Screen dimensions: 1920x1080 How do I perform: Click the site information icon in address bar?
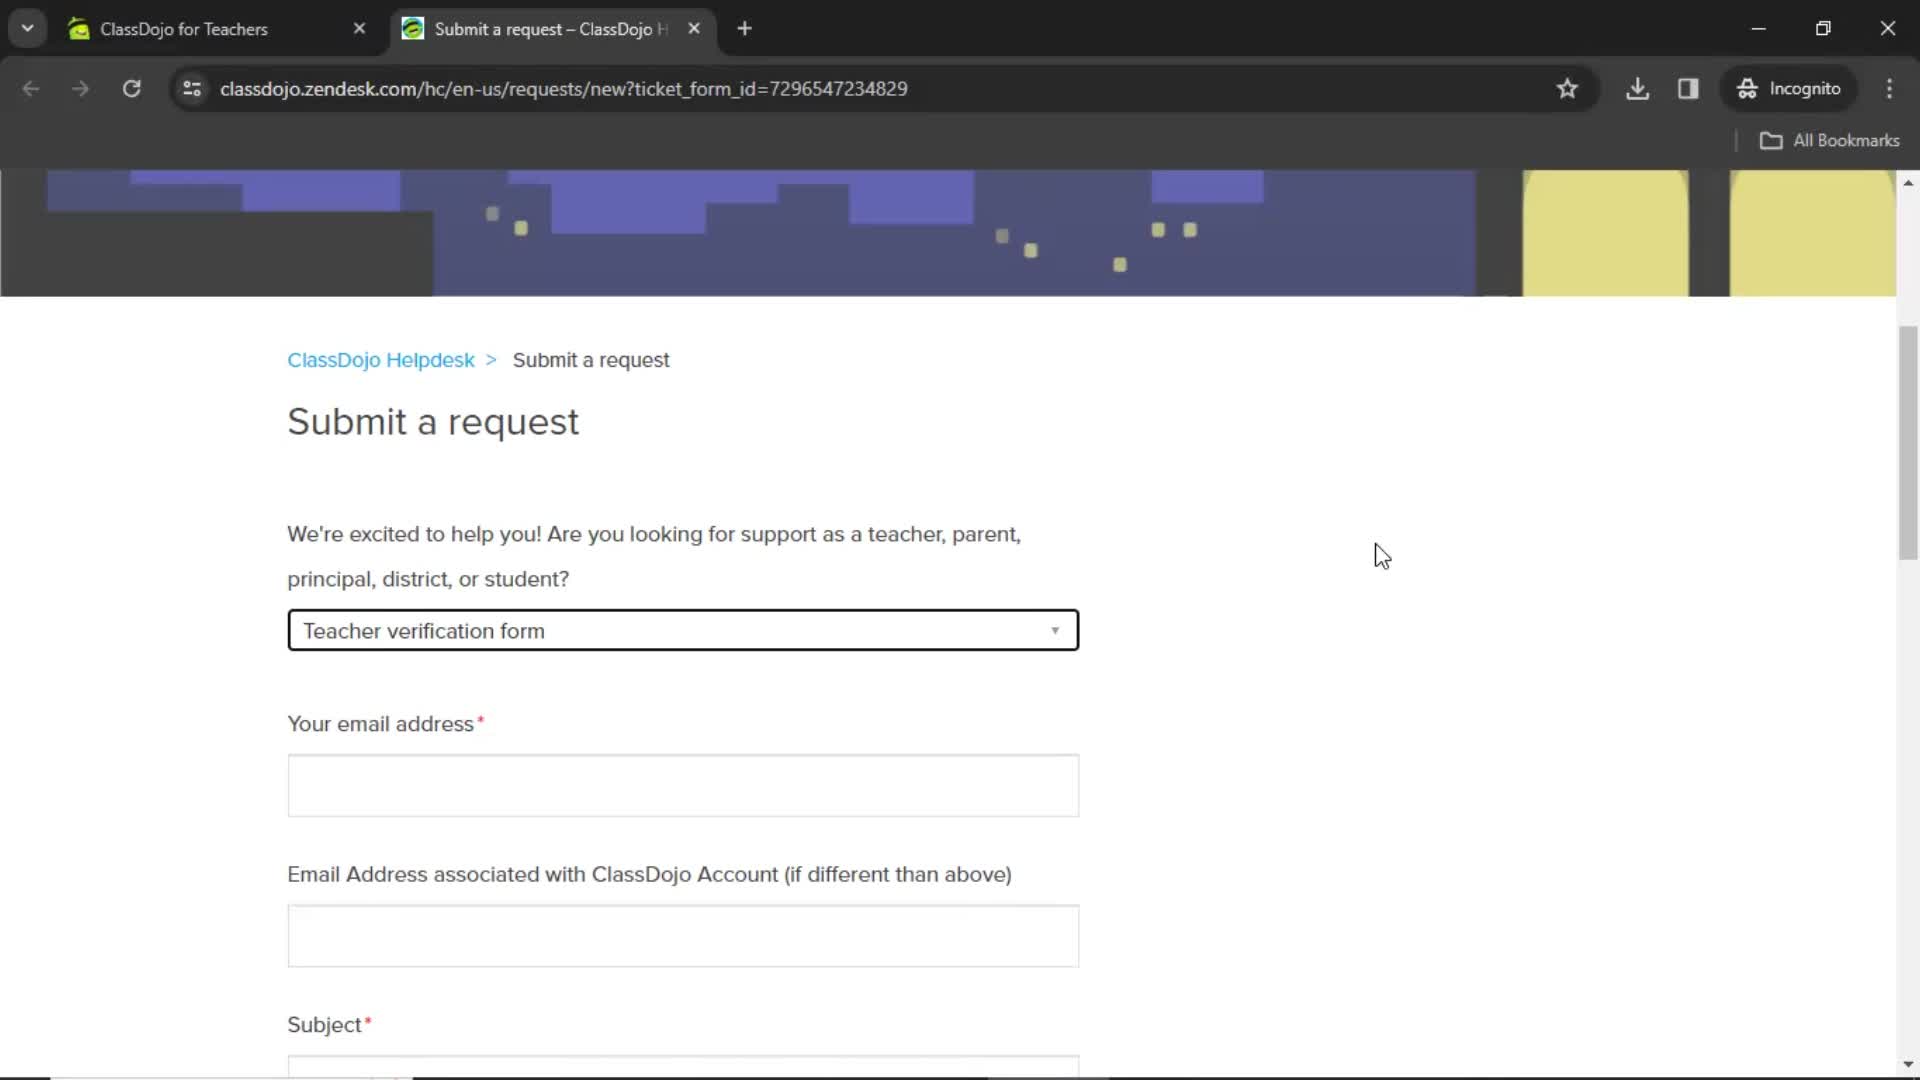click(x=192, y=89)
